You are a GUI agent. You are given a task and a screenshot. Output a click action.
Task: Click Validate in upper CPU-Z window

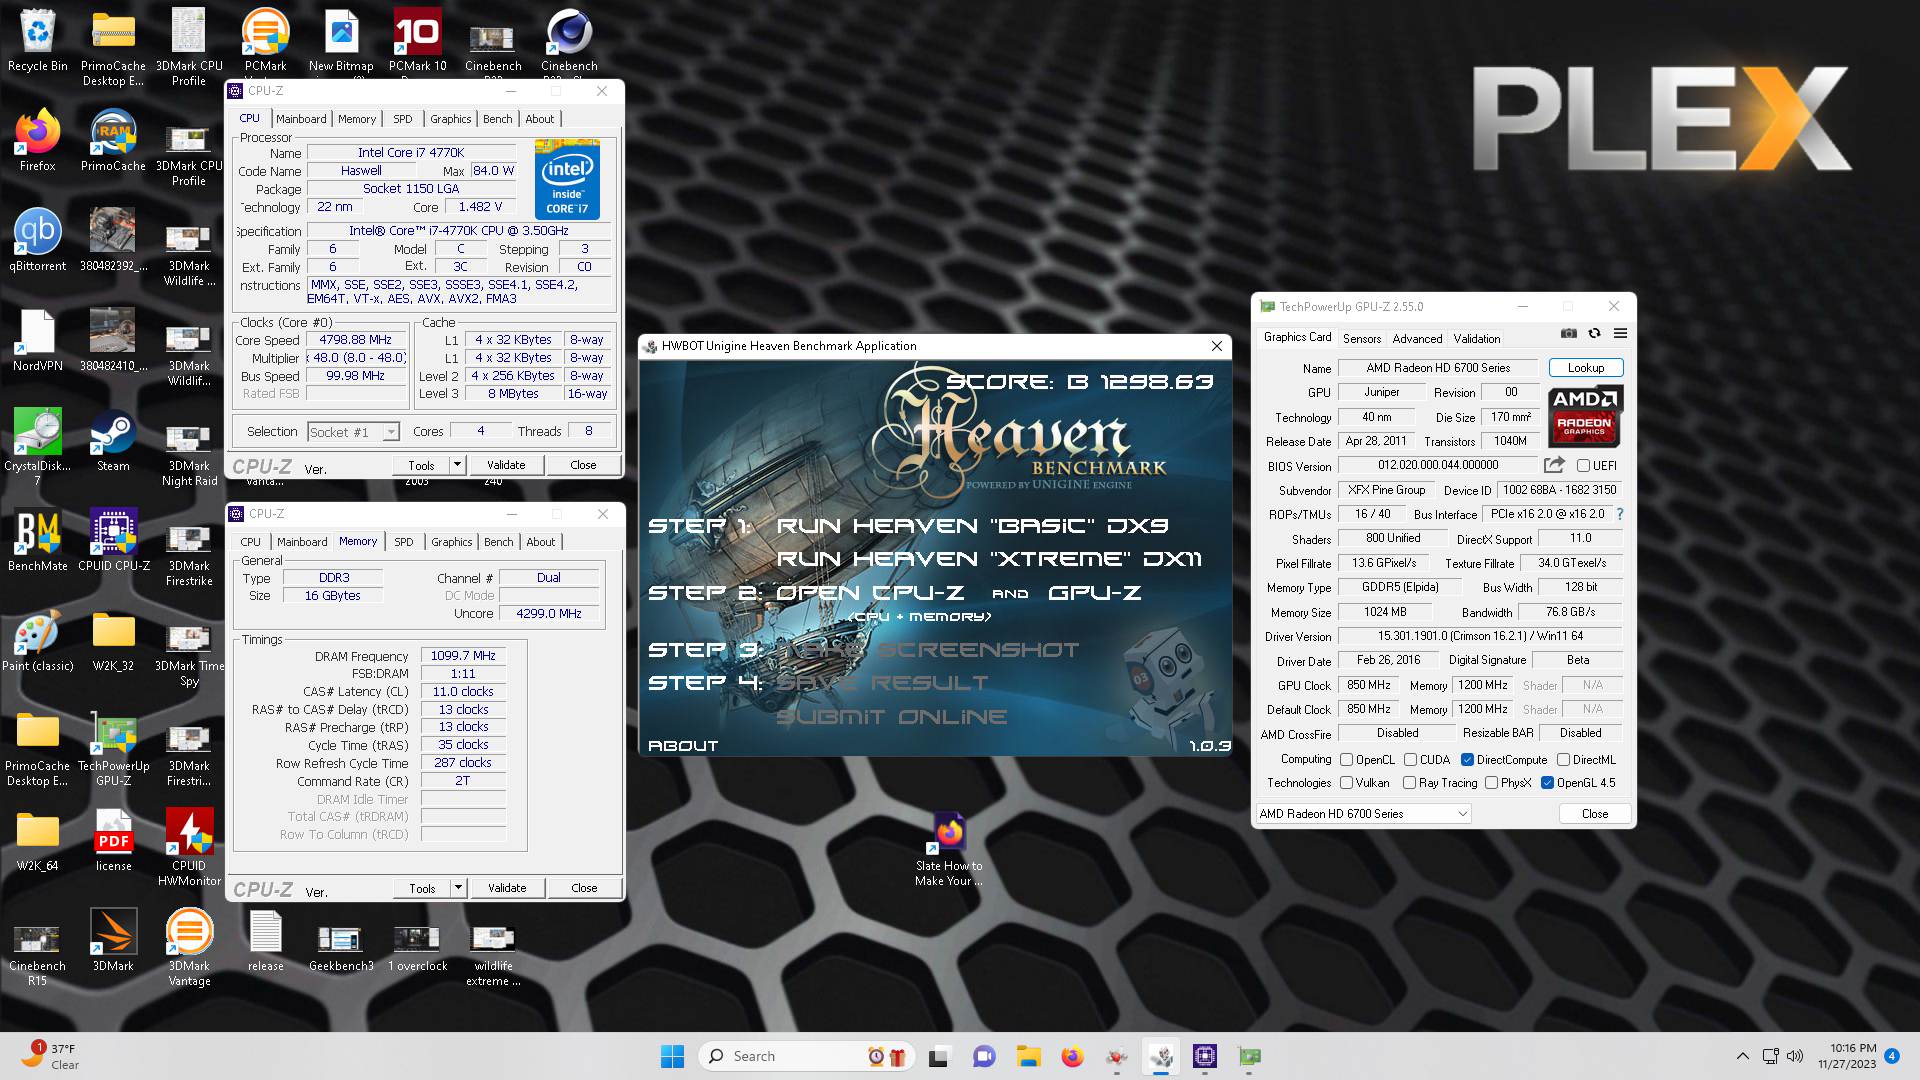tap(506, 465)
